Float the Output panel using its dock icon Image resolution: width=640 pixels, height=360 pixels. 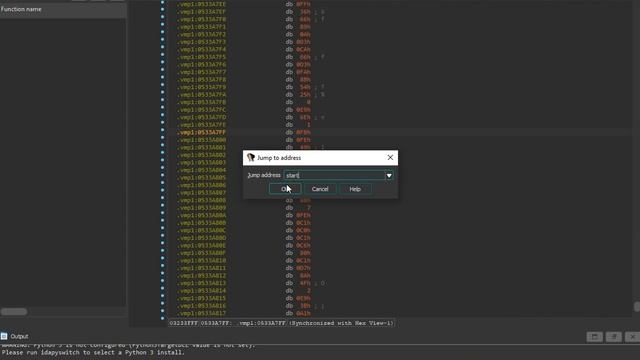point(594,336)
